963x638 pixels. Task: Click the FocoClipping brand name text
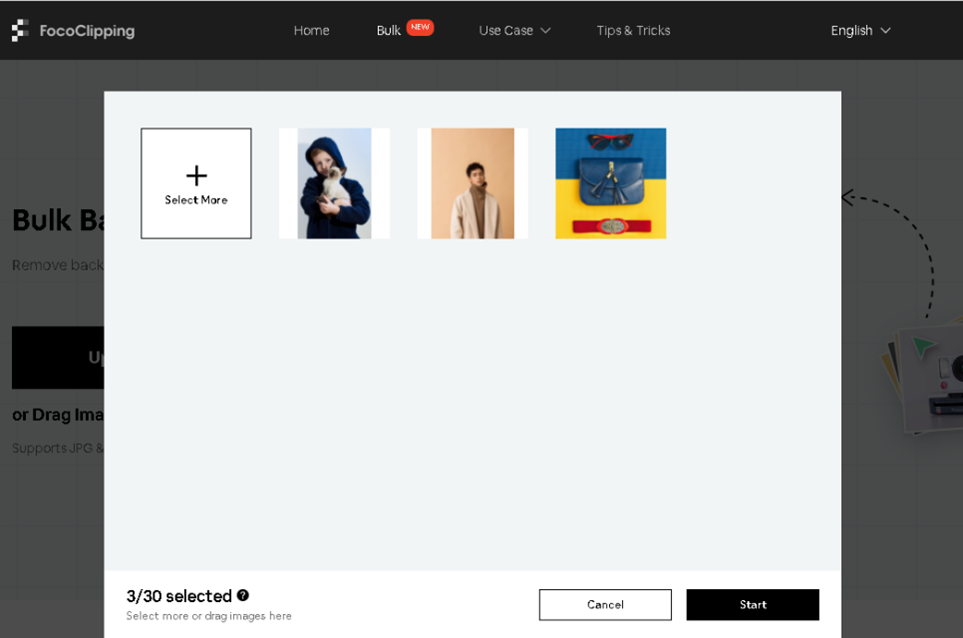[87, 31]
